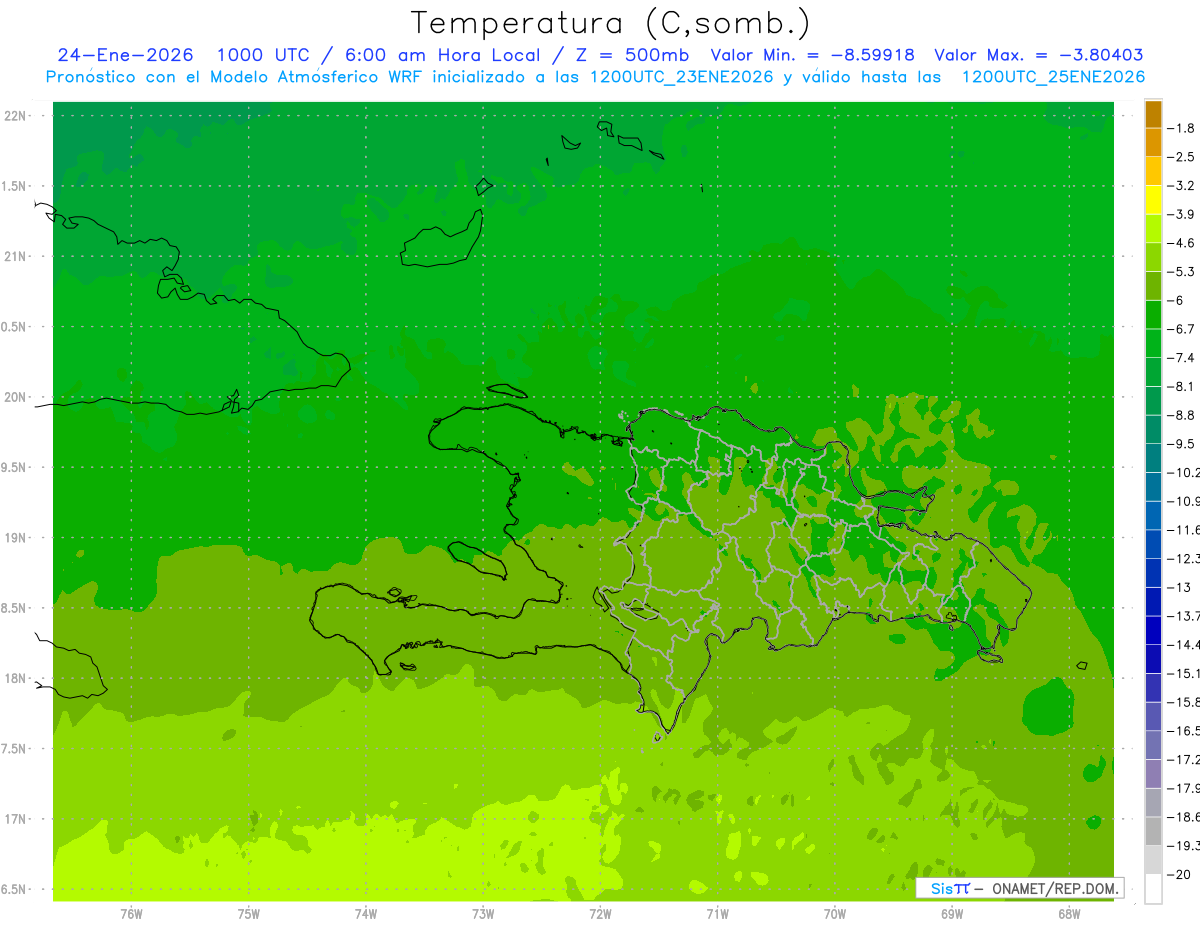
Task: Click the '-2.5' colorbar value
Action: pos(1181,157)
